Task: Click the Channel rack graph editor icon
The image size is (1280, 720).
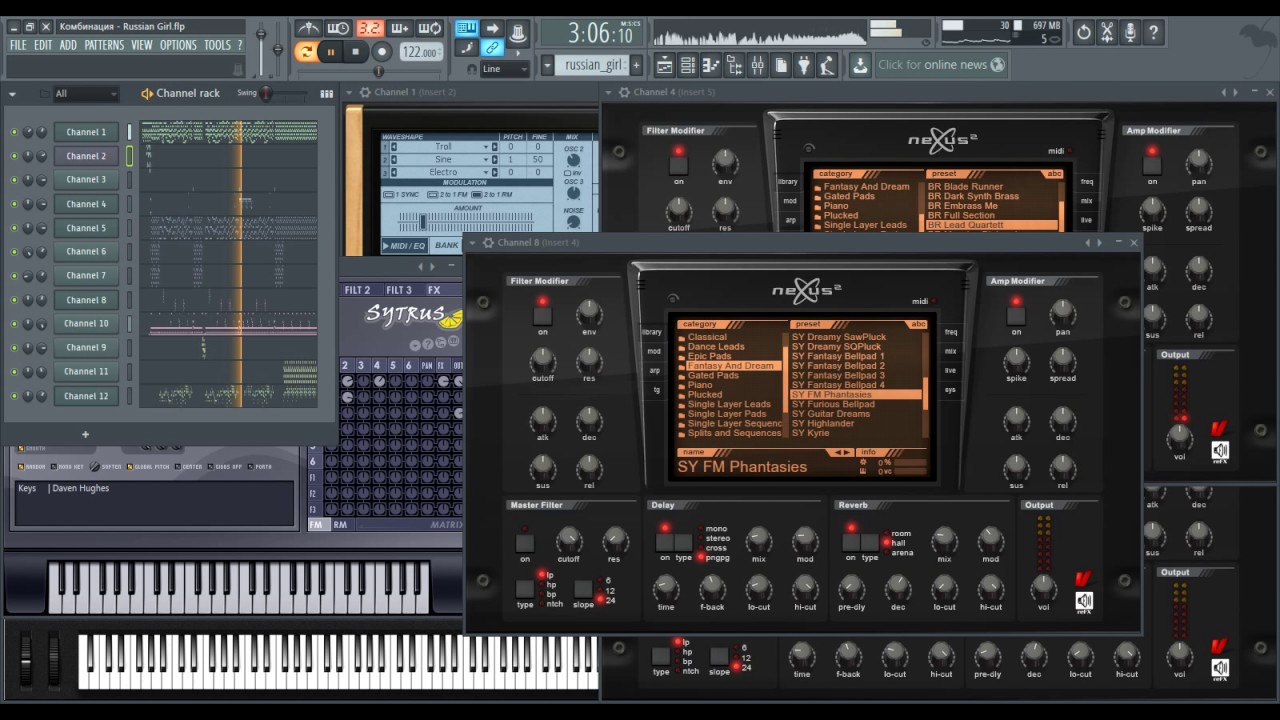Action: click(x=326, y=93)
